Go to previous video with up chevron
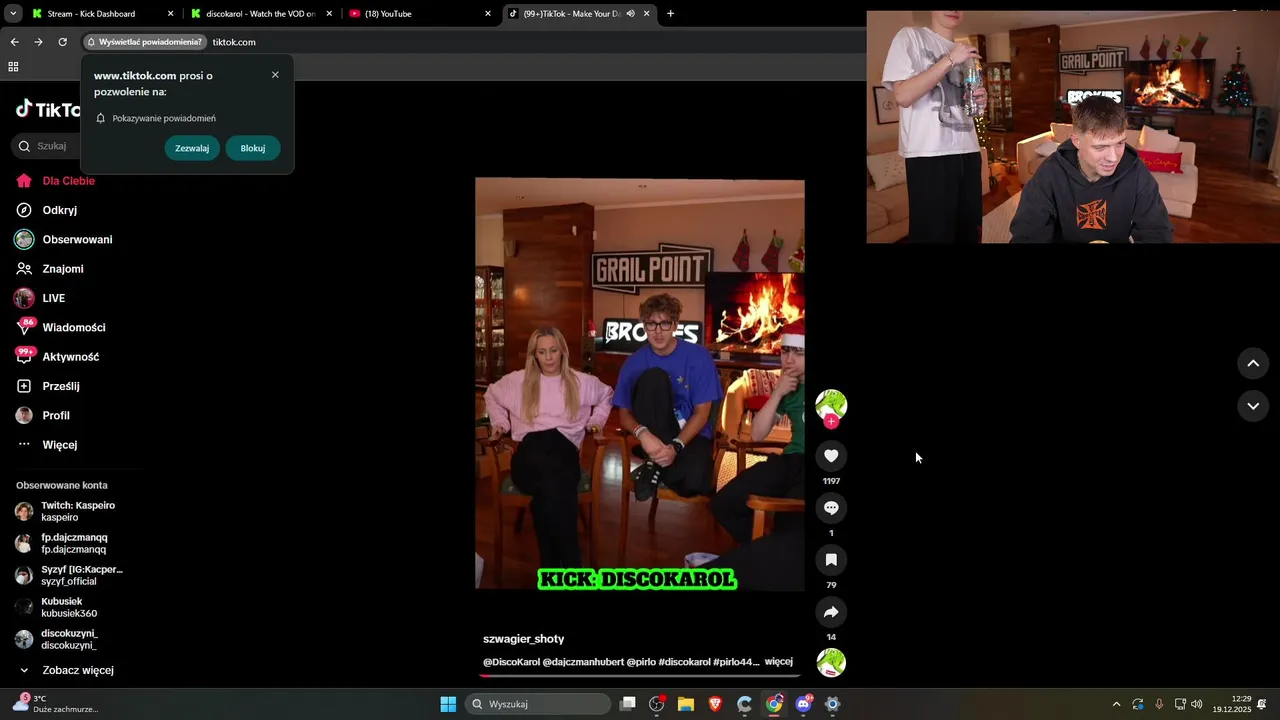Image resolution: width=1280 pixels, height=720 pixels. pos(1253,363)
